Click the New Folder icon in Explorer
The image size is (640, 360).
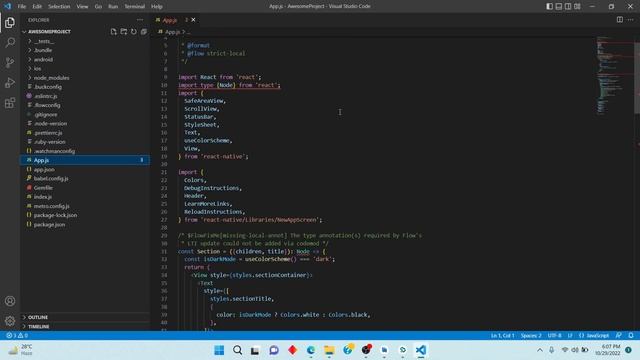tap(124, 32)
